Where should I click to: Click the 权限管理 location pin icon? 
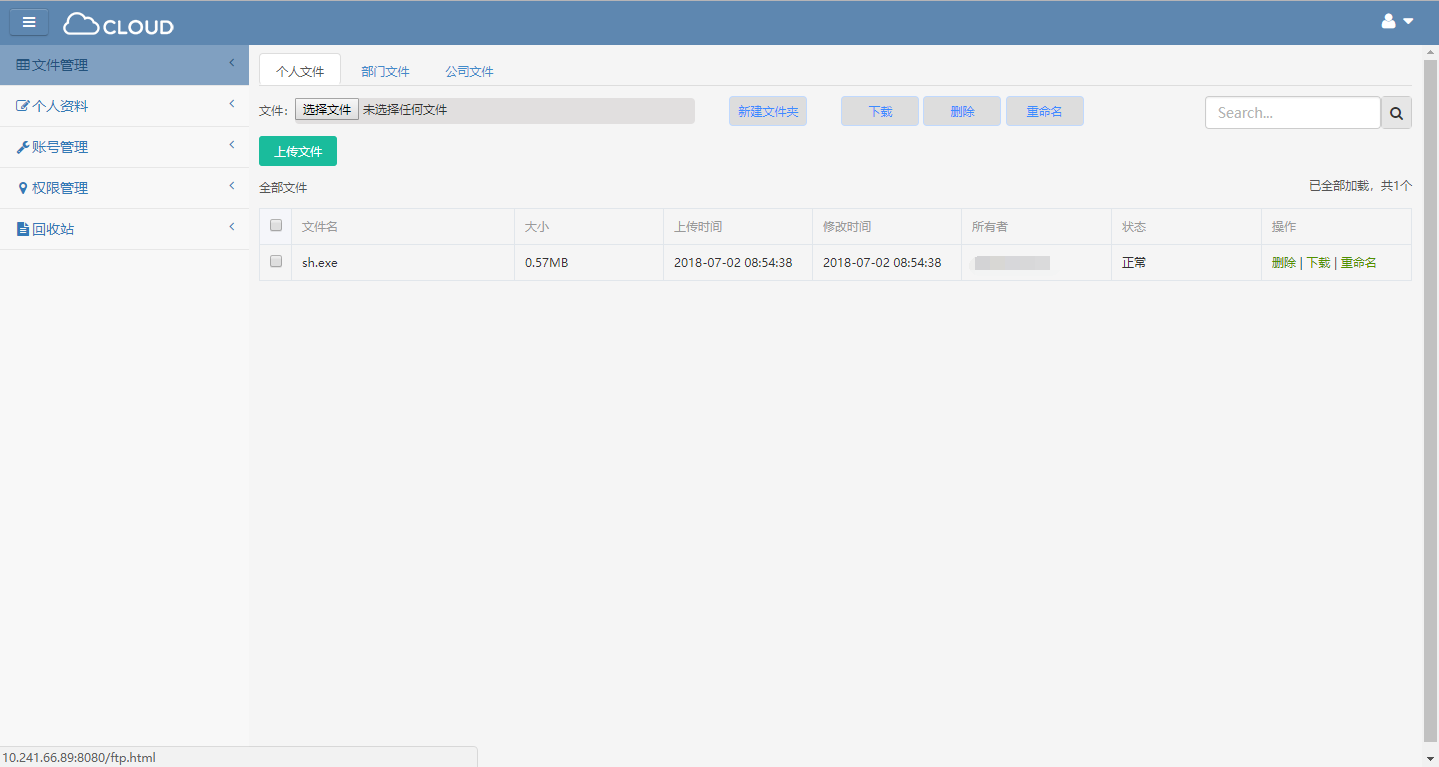tap(23, 188)
